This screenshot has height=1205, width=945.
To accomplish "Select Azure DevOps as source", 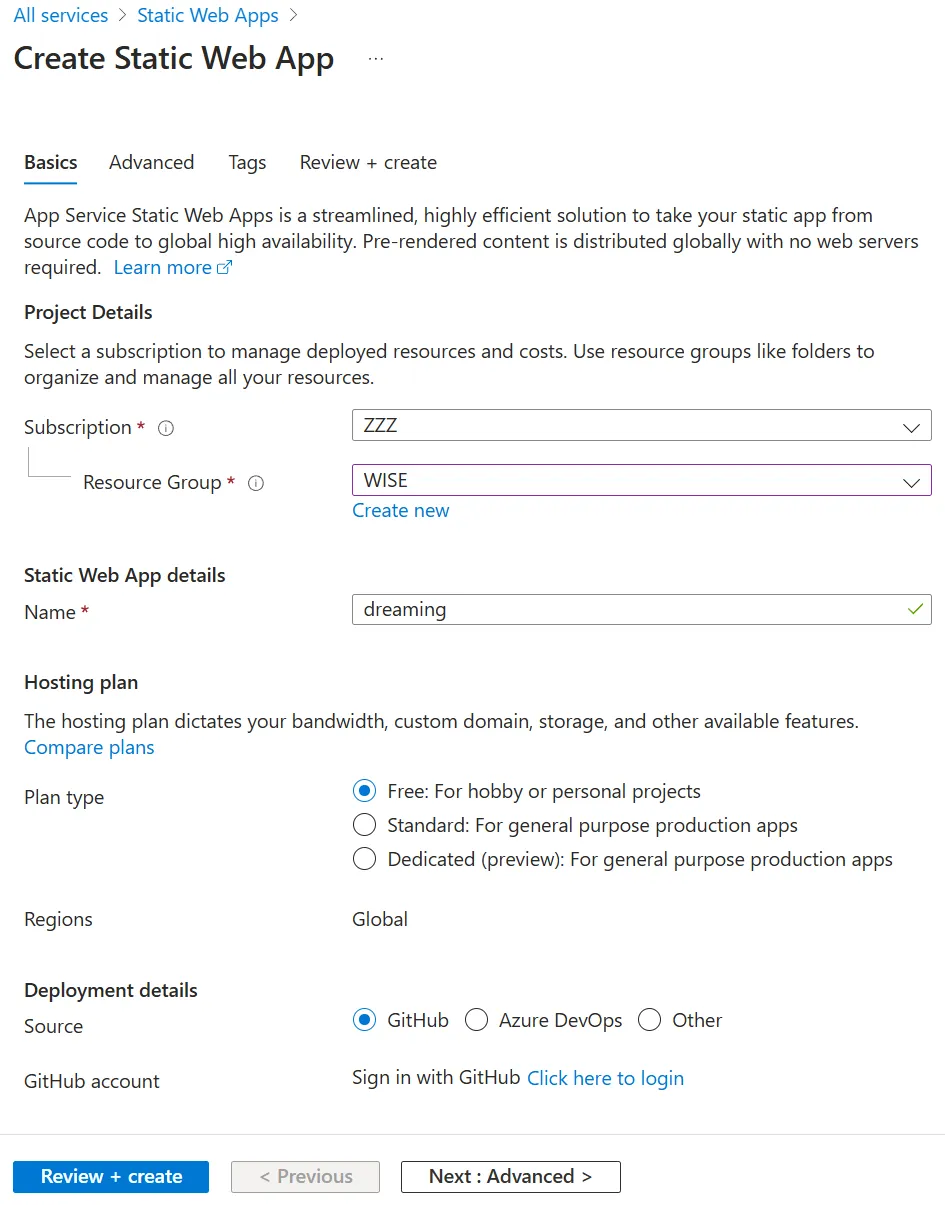I will coord(477,1020).
